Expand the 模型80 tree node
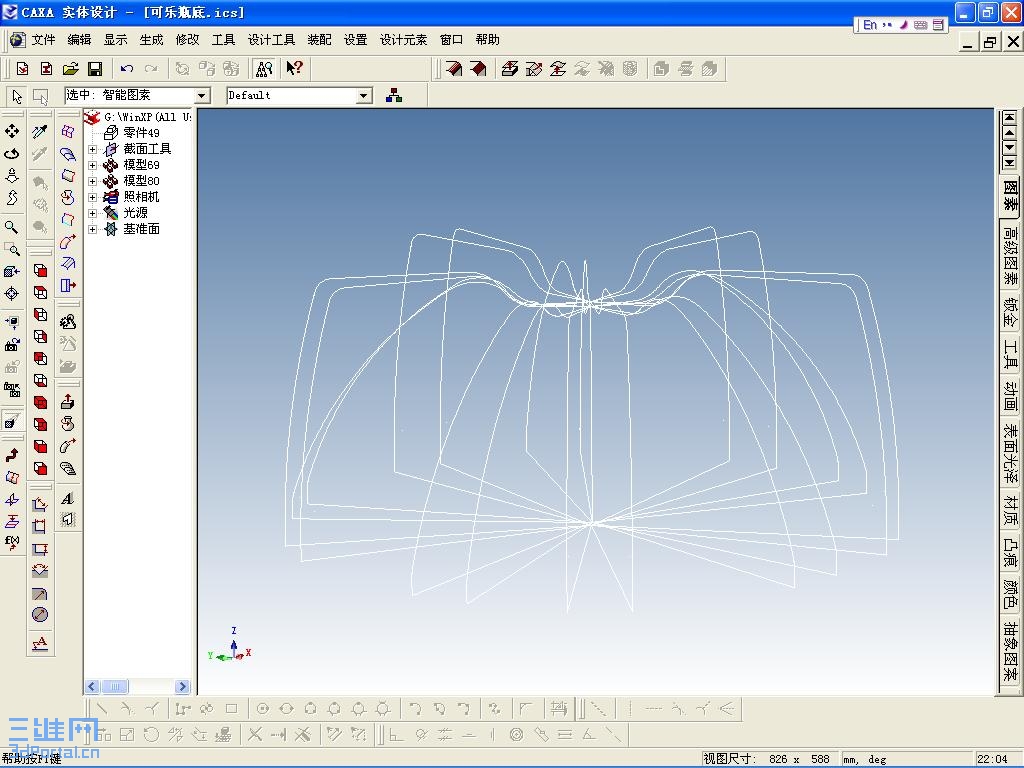1024x768 pixels. (x=92, y=181)
